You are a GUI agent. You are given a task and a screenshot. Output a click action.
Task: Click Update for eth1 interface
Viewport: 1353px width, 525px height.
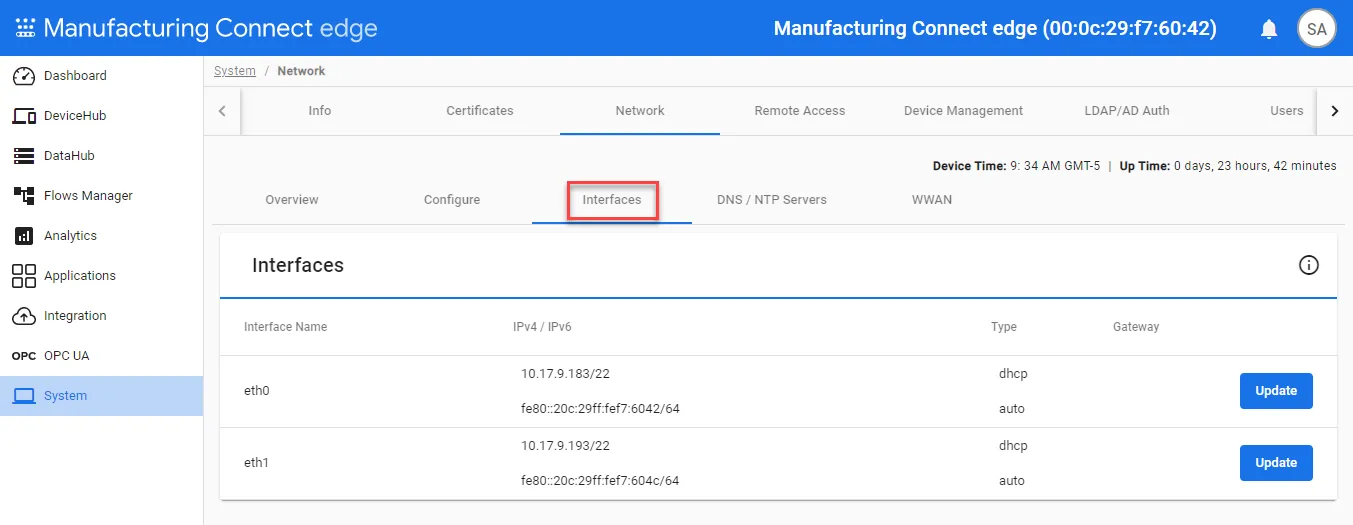pyautogui.click(x=1276, y=463)
